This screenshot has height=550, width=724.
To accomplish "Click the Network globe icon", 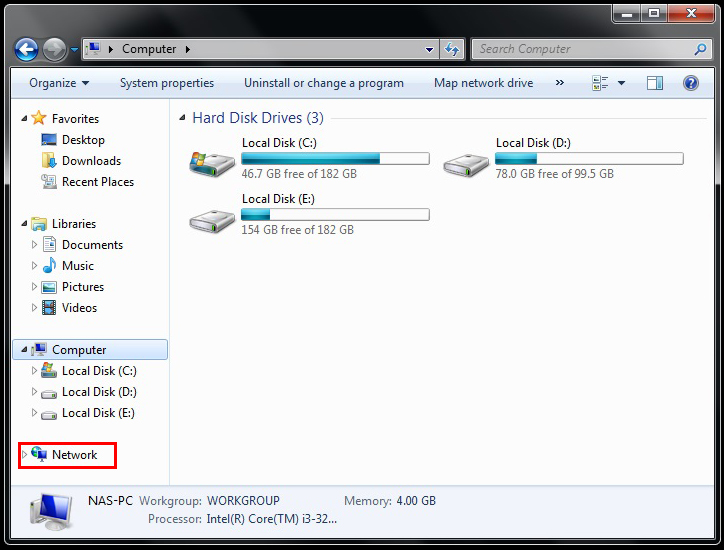I will [39, 454].
